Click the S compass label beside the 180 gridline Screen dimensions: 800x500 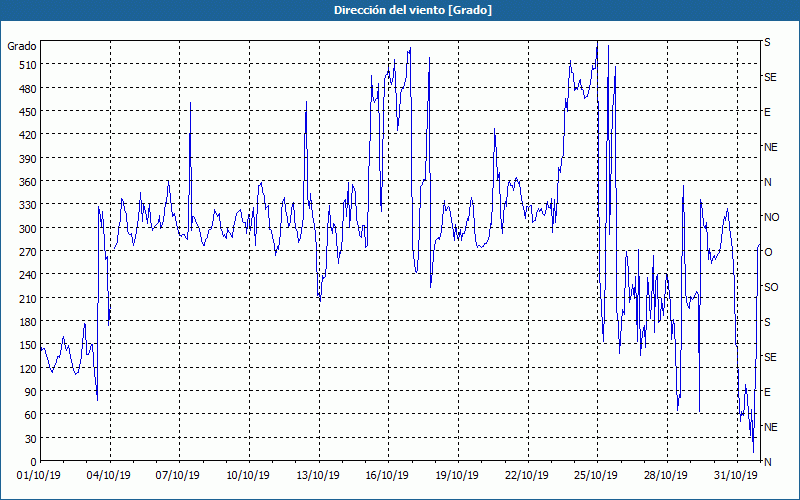pos(767,322)
